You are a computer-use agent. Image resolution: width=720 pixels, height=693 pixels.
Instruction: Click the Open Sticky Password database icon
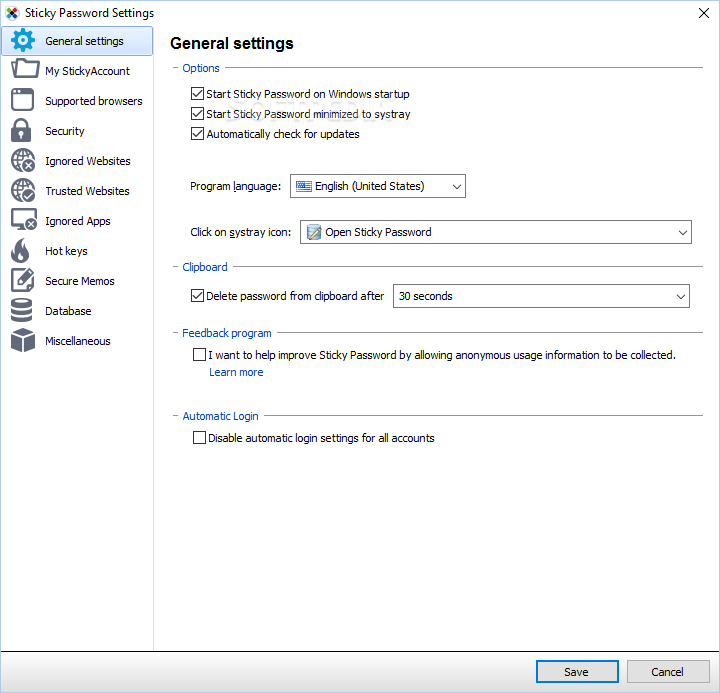314,232
